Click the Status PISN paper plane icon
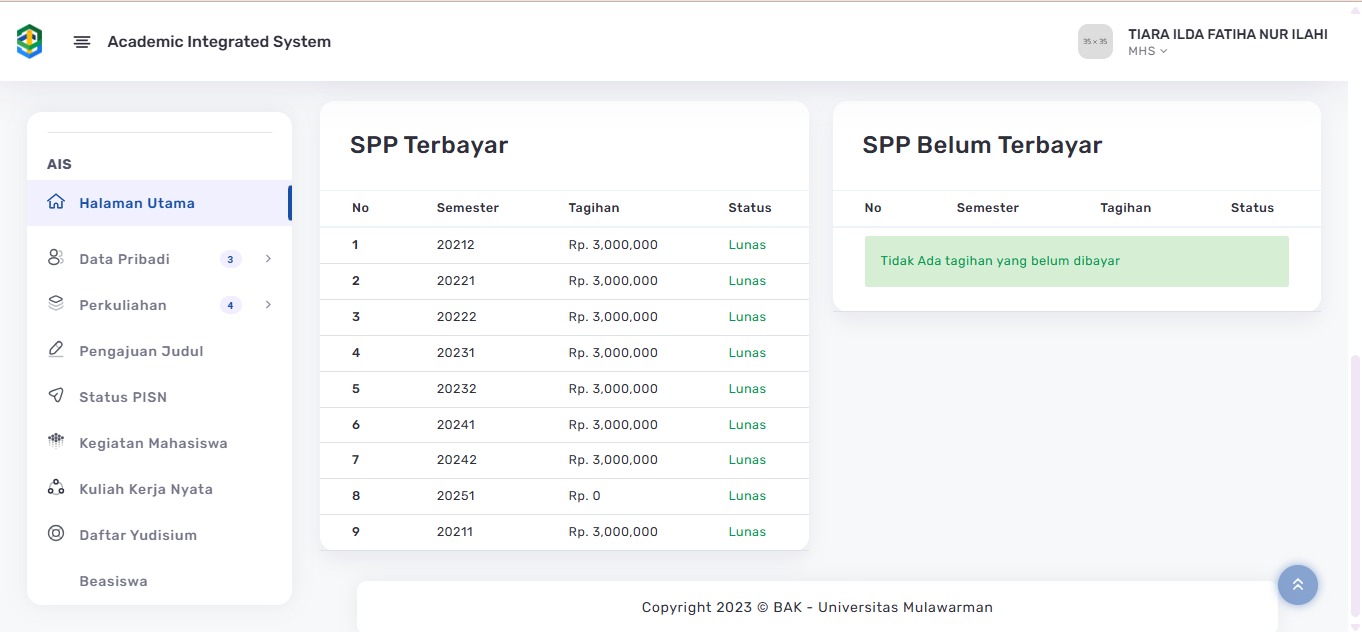The image size is (1362, 632). pos(56,396)
